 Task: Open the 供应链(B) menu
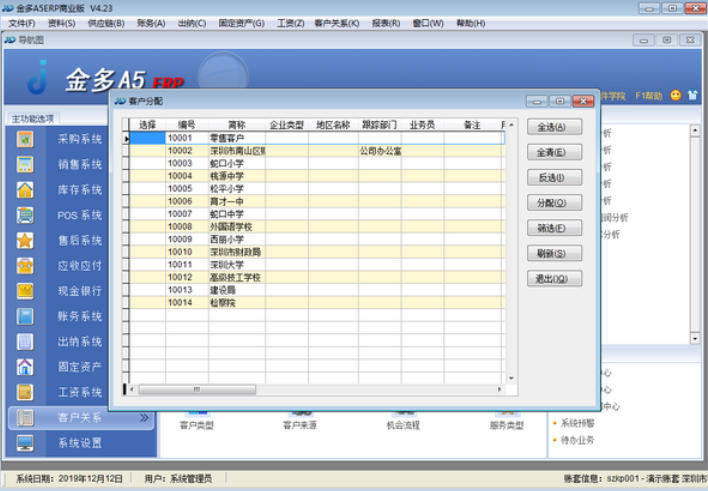(106, 23)
